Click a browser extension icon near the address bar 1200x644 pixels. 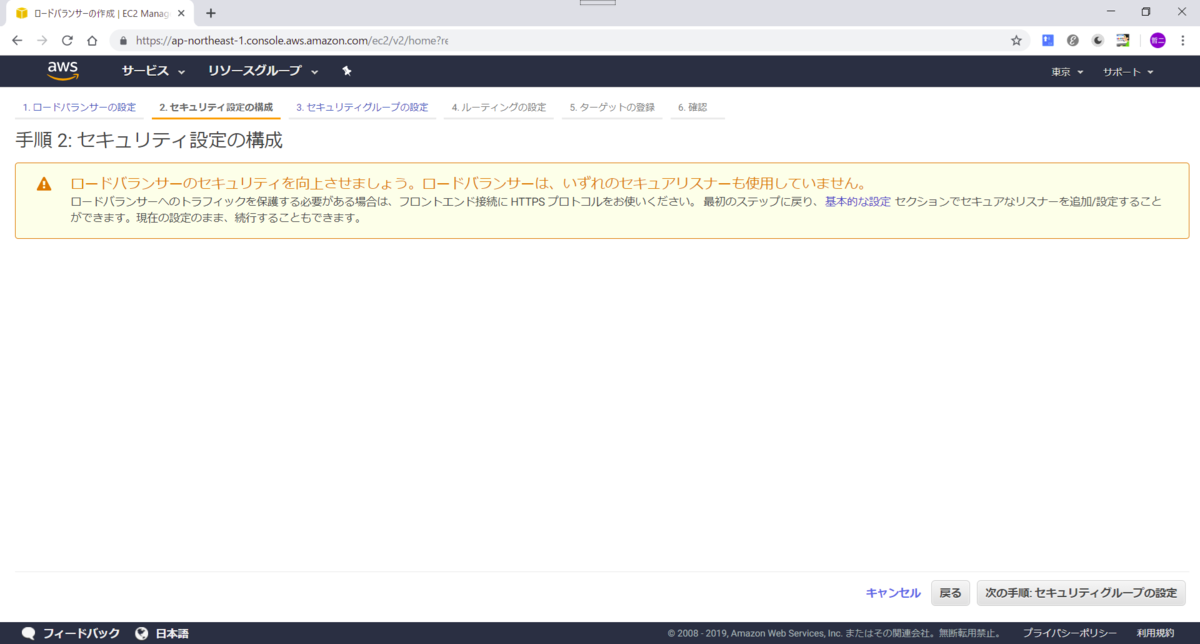1049,40
